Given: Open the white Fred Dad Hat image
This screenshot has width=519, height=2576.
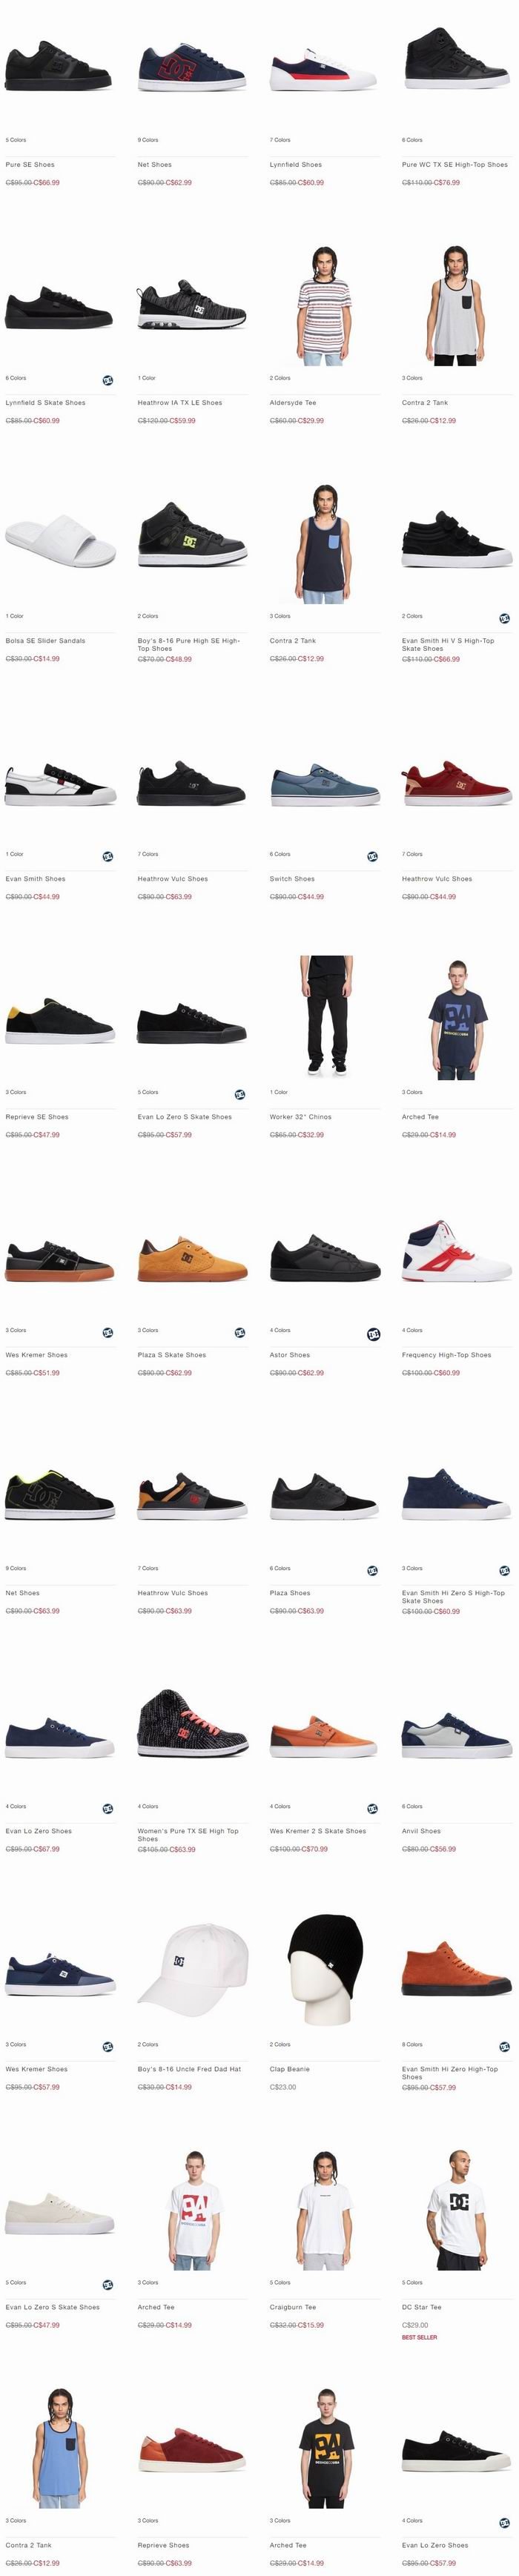Looking at the screenshot, I should pos(192,1968).
